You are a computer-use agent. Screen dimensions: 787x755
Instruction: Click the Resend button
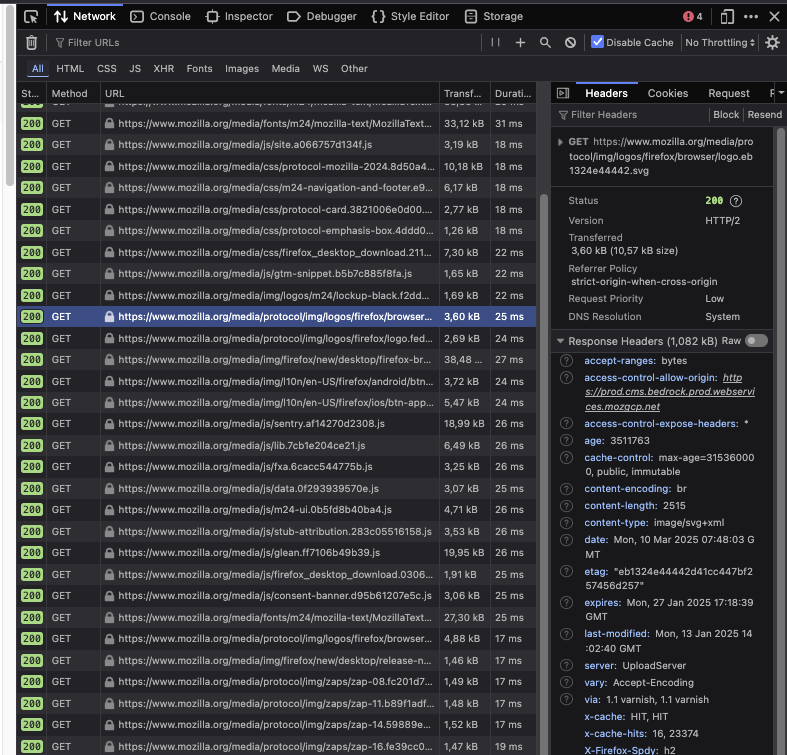(764, 115)
